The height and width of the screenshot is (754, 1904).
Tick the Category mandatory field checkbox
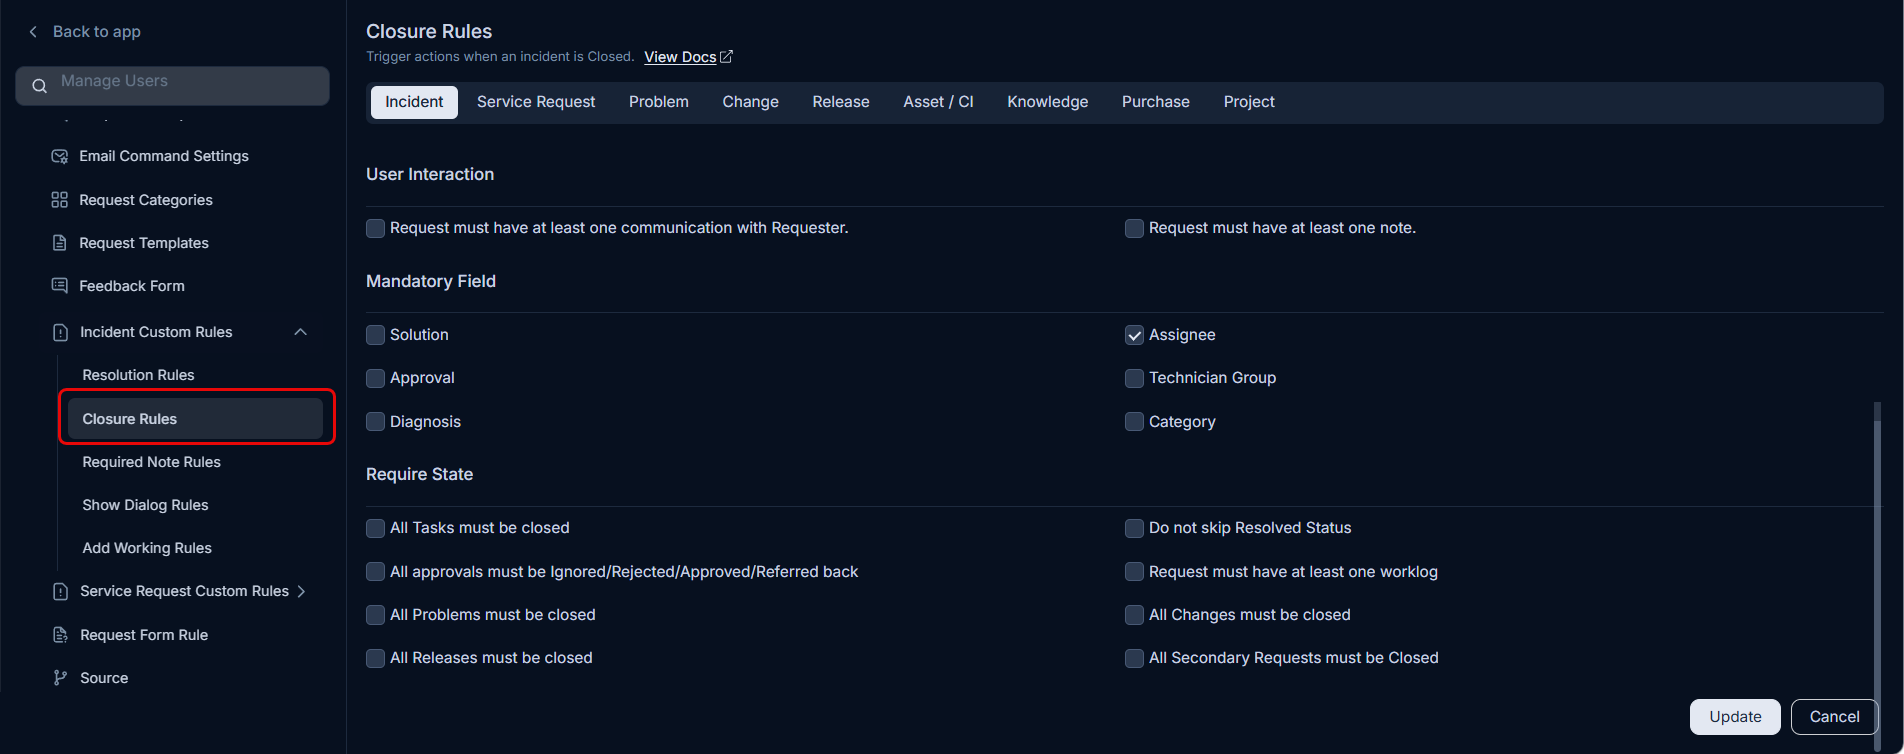[1135, 422]
